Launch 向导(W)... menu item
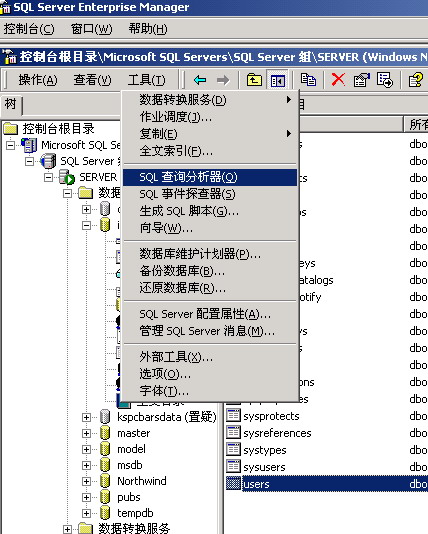Image resolution: width=428 pixels, height=534 pixels. (210, 228)
